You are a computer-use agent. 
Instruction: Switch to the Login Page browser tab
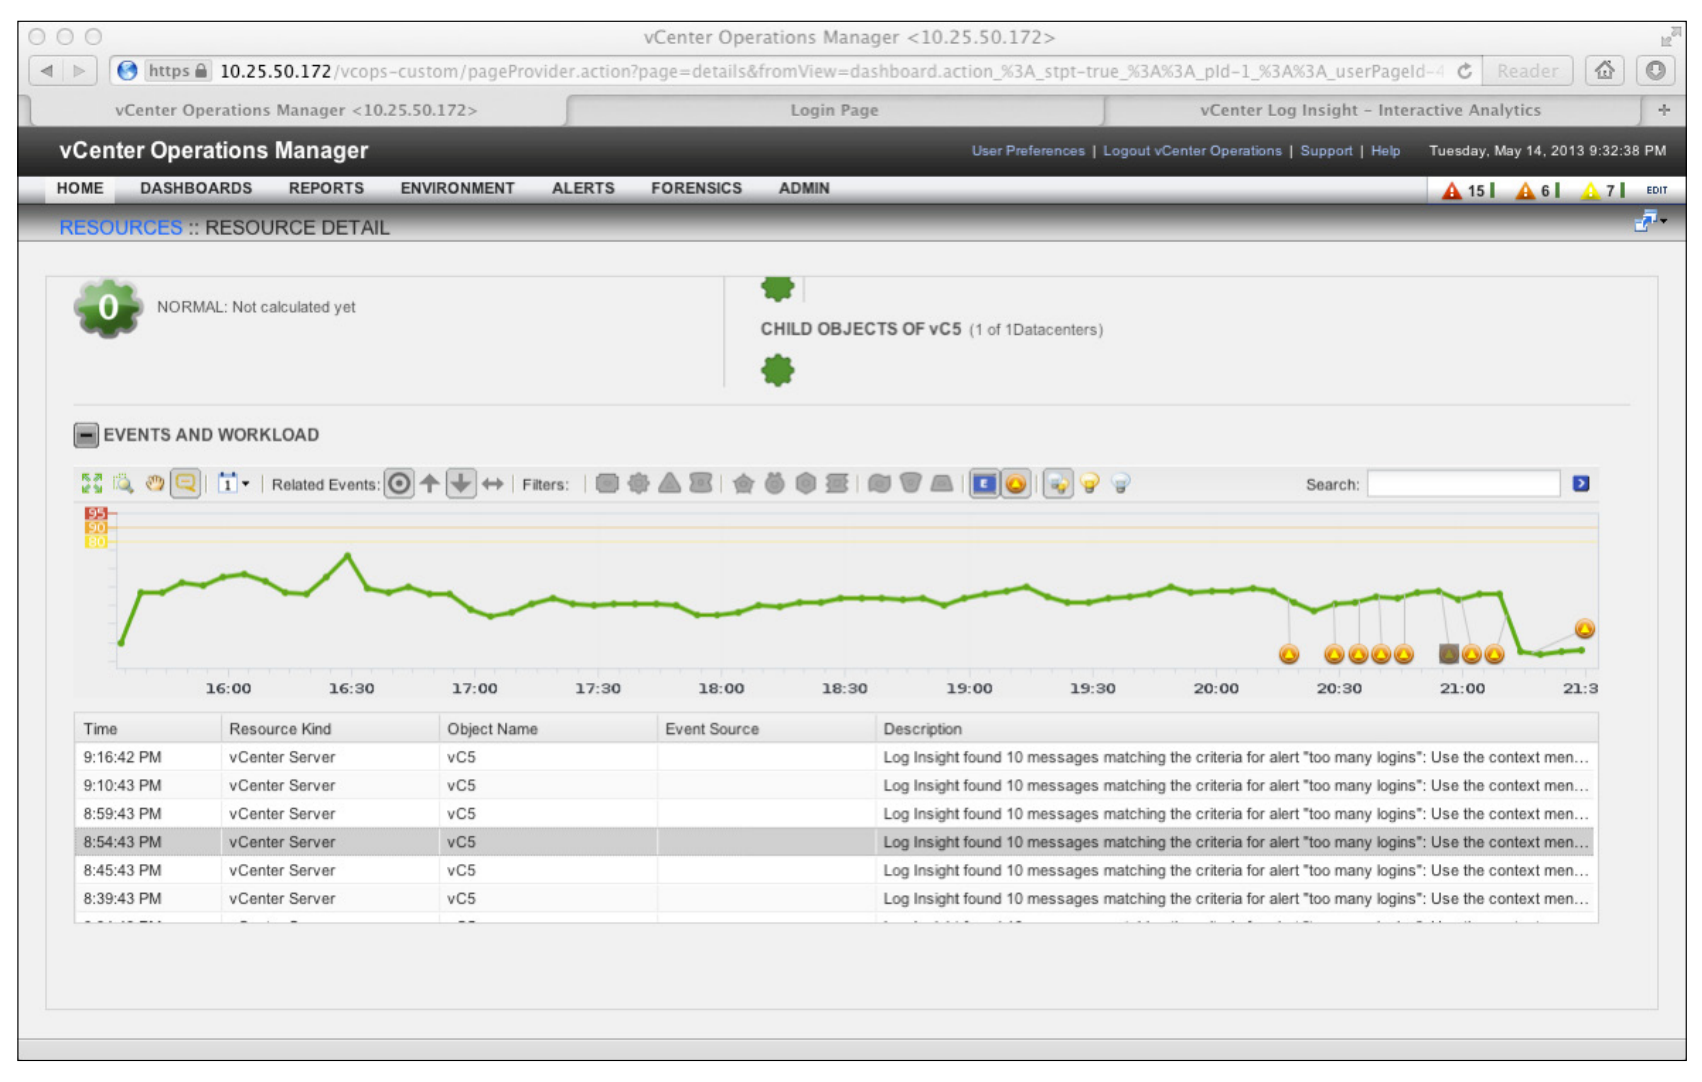click(835, 110)
